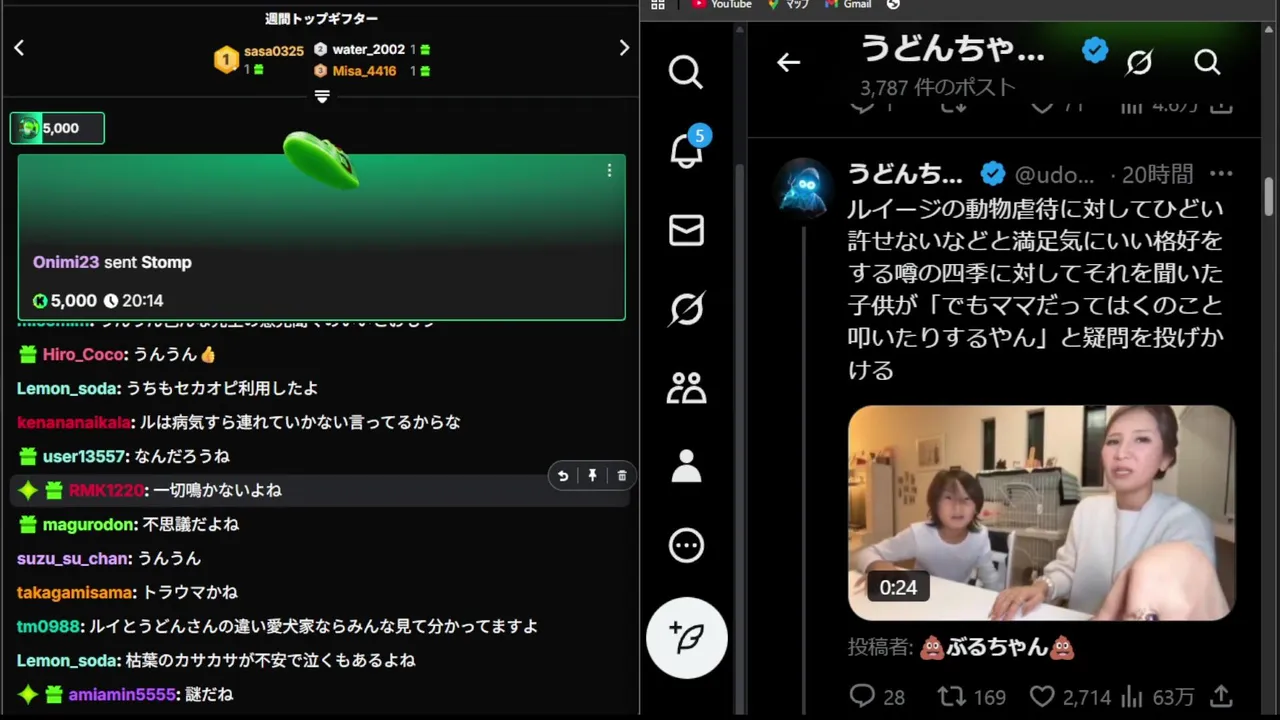Open the messages envelope in X sidebar

[x=686, y=230]
